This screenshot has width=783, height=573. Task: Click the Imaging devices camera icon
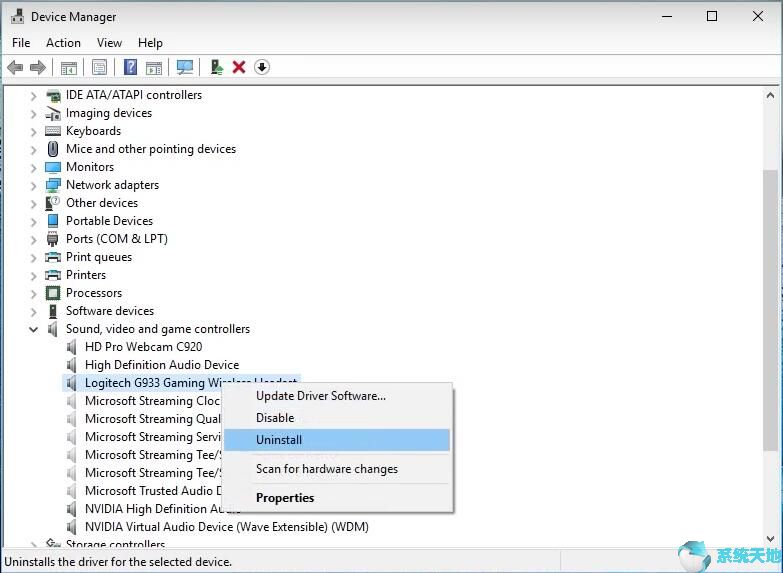(53, 113)
